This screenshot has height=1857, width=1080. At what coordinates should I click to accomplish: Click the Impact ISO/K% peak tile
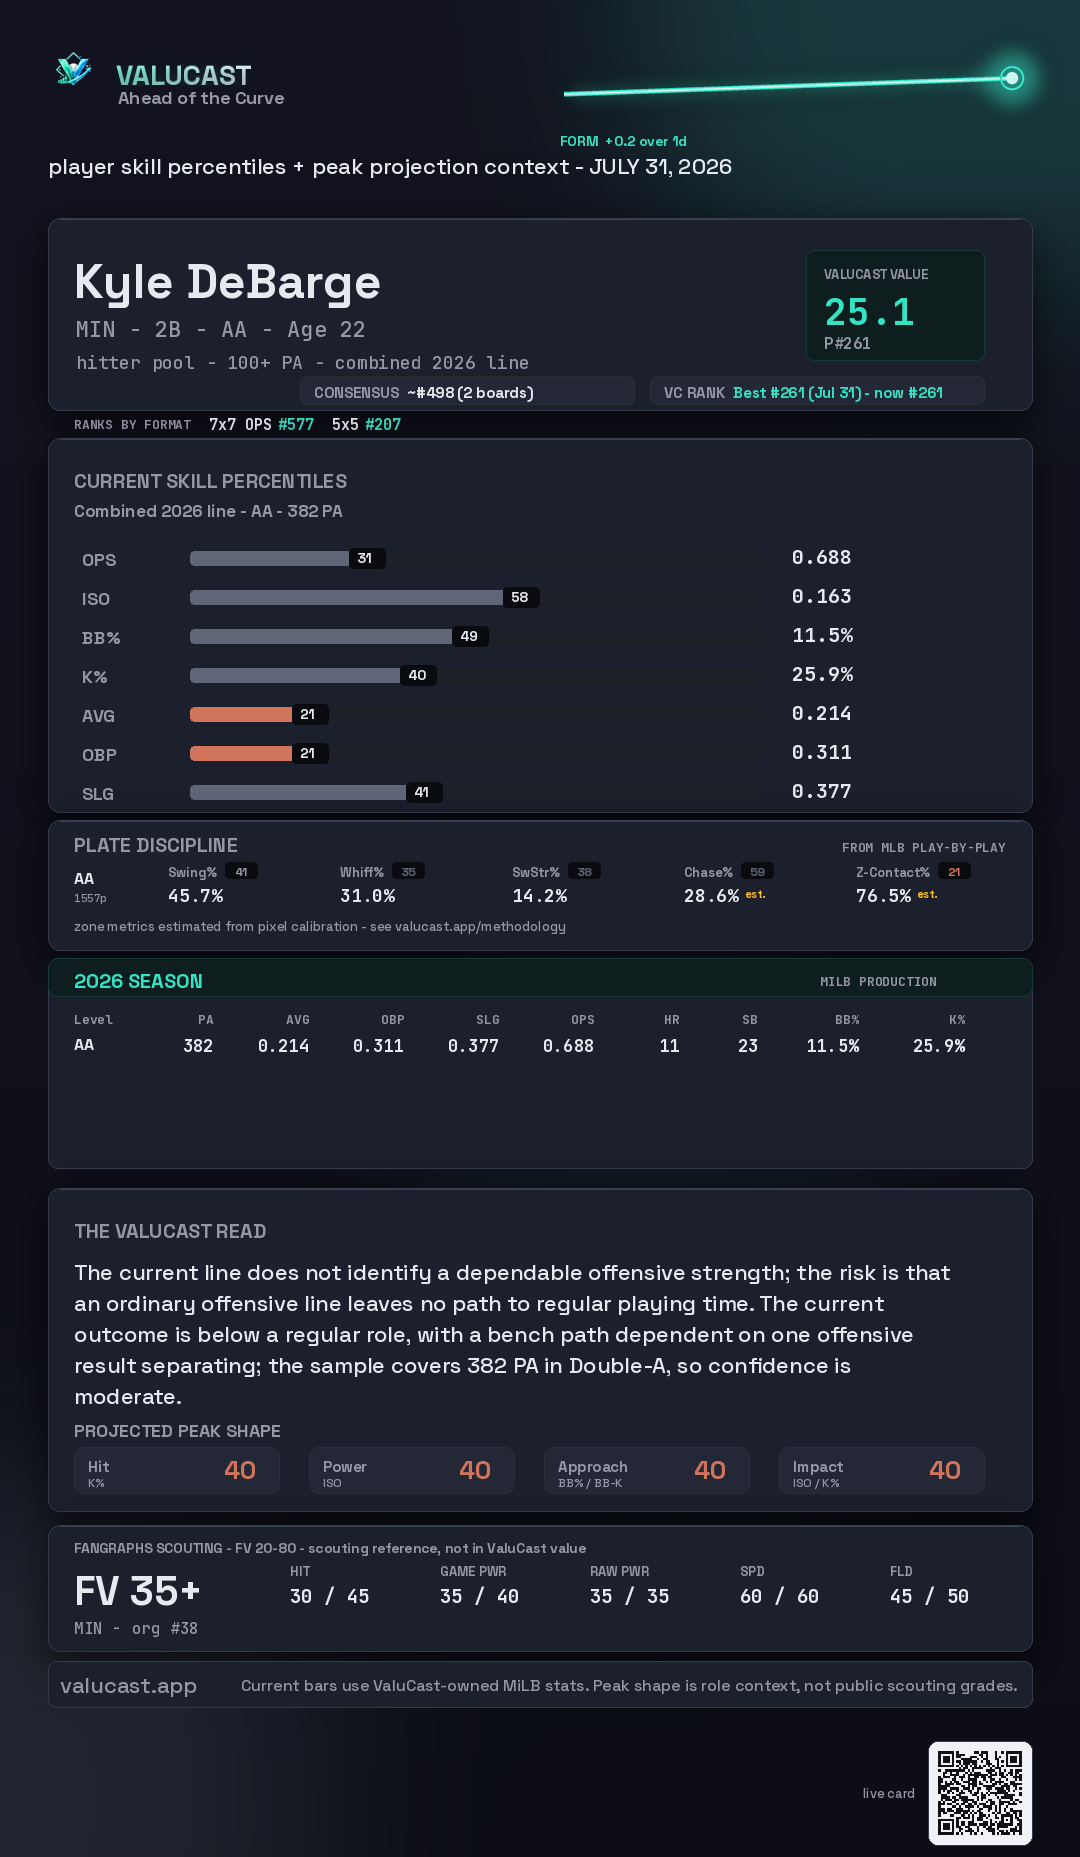(882, 1471)
